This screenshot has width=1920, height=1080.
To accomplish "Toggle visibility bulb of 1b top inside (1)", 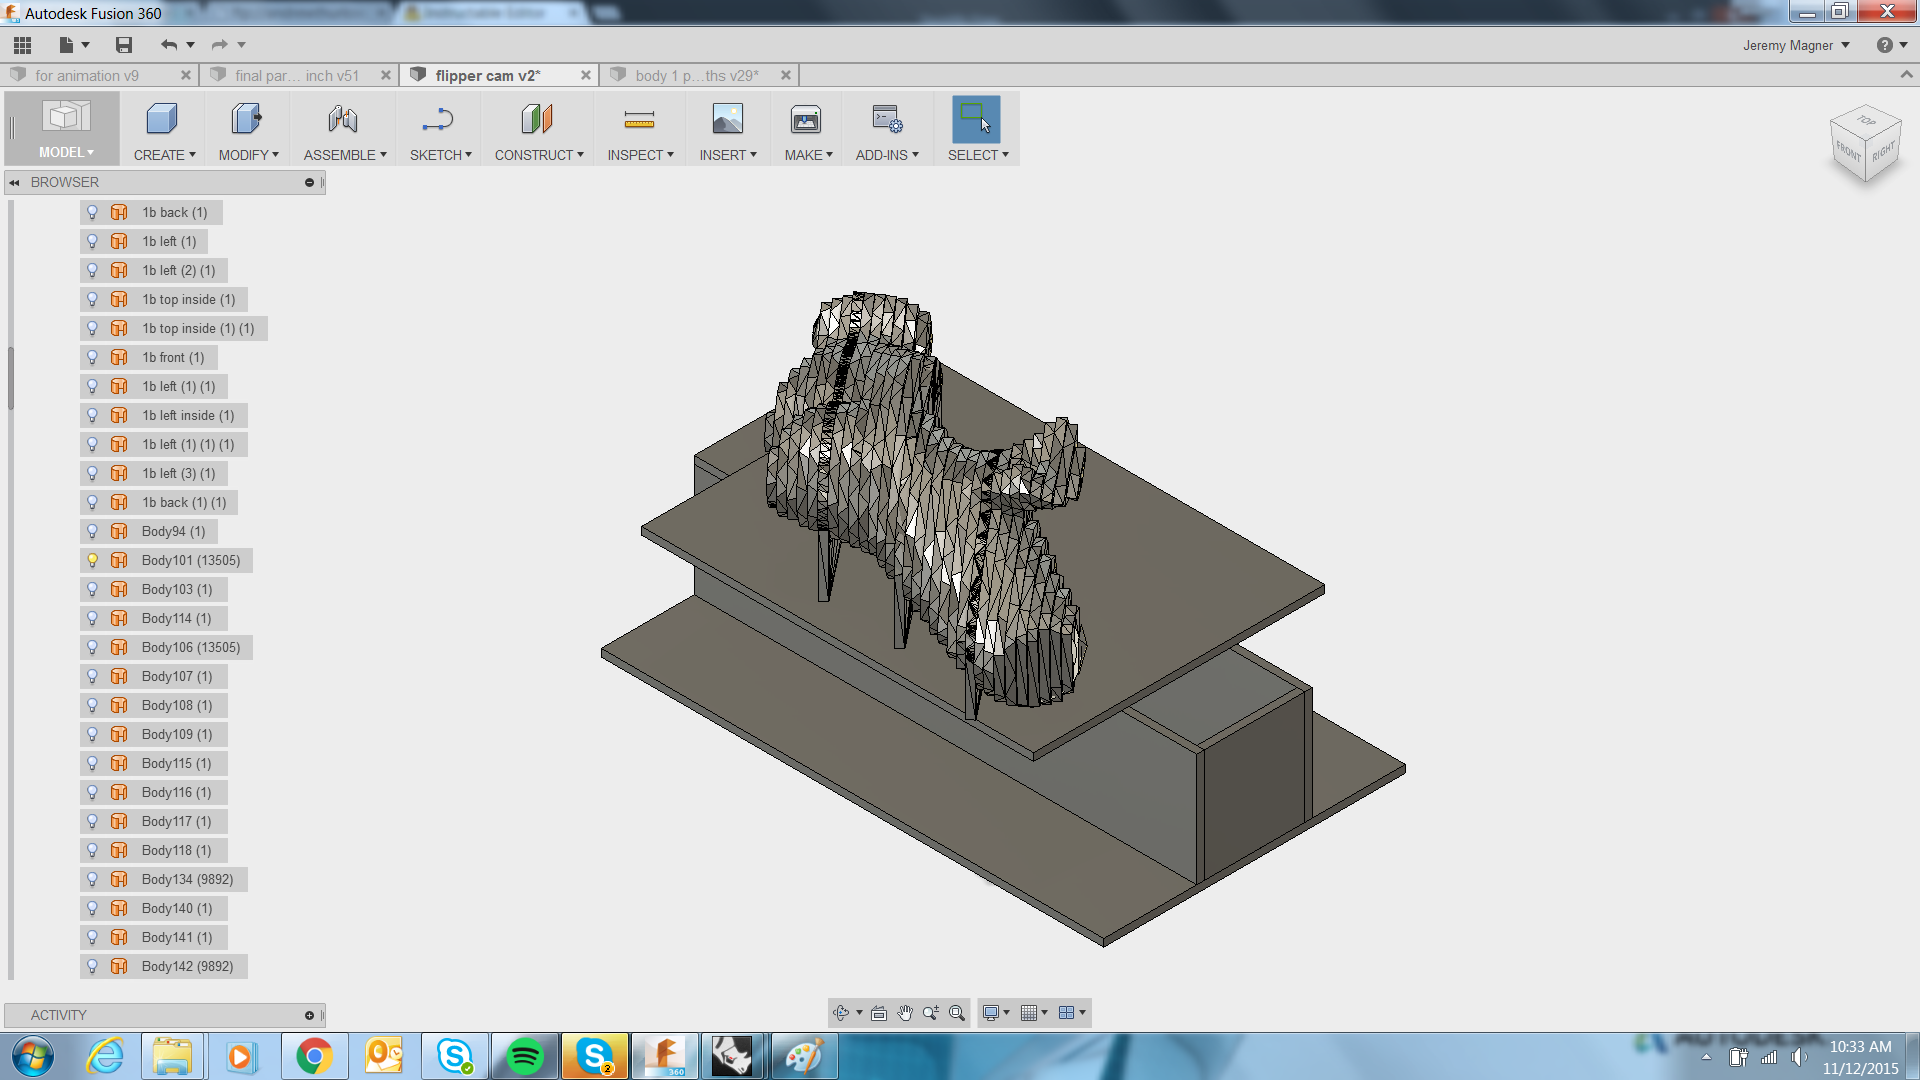I will coord(92,300).
